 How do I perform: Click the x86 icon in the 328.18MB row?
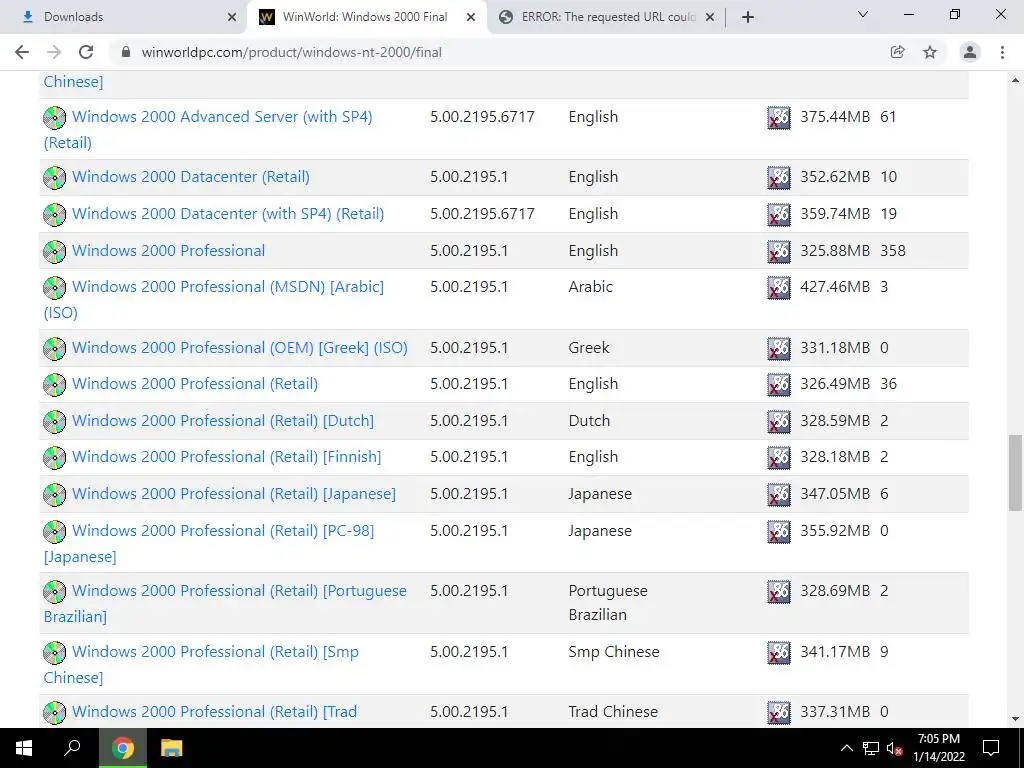tap(778, 458)
